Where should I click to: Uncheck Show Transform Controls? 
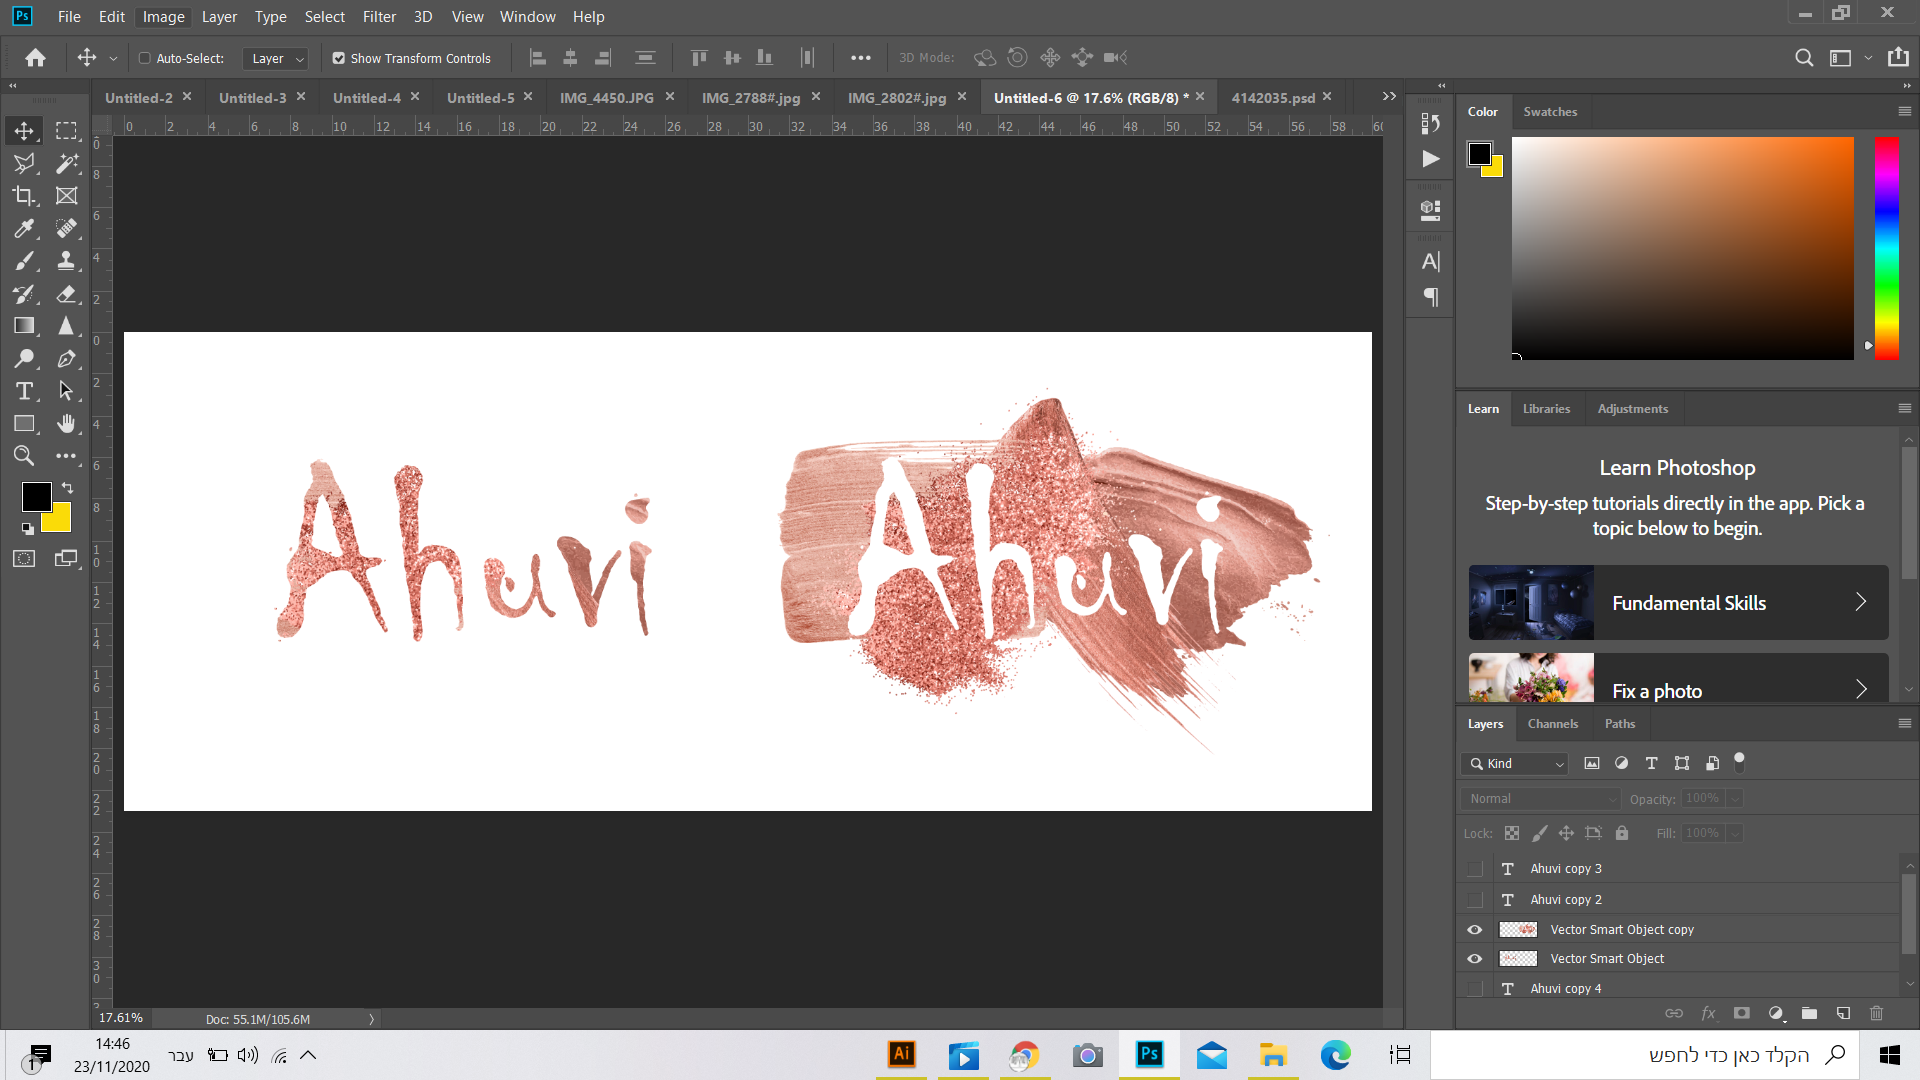(339, 58)
